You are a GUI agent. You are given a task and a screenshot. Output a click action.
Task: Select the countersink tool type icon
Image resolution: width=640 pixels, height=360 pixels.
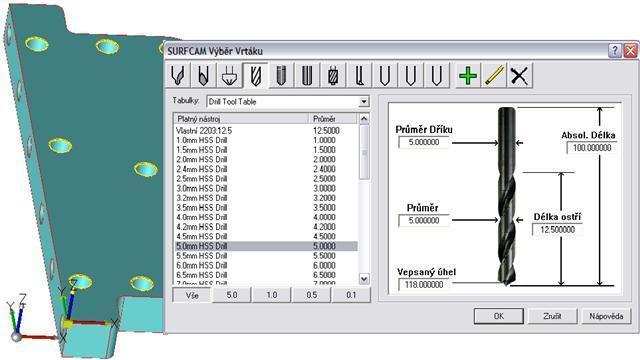[229, 76]
